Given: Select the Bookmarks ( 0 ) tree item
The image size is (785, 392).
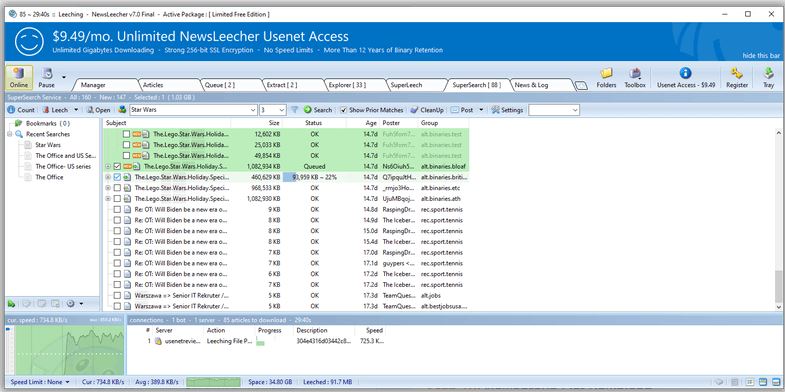Looking at the screenshot, I should click(x=48, y=123).
